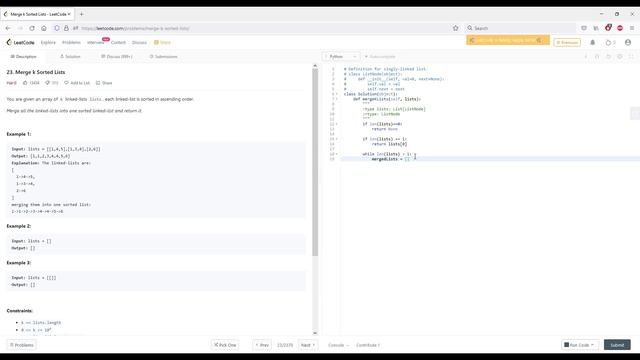Open the Discuss nav item
Screen dimensions: 640x360
point(139,42)
